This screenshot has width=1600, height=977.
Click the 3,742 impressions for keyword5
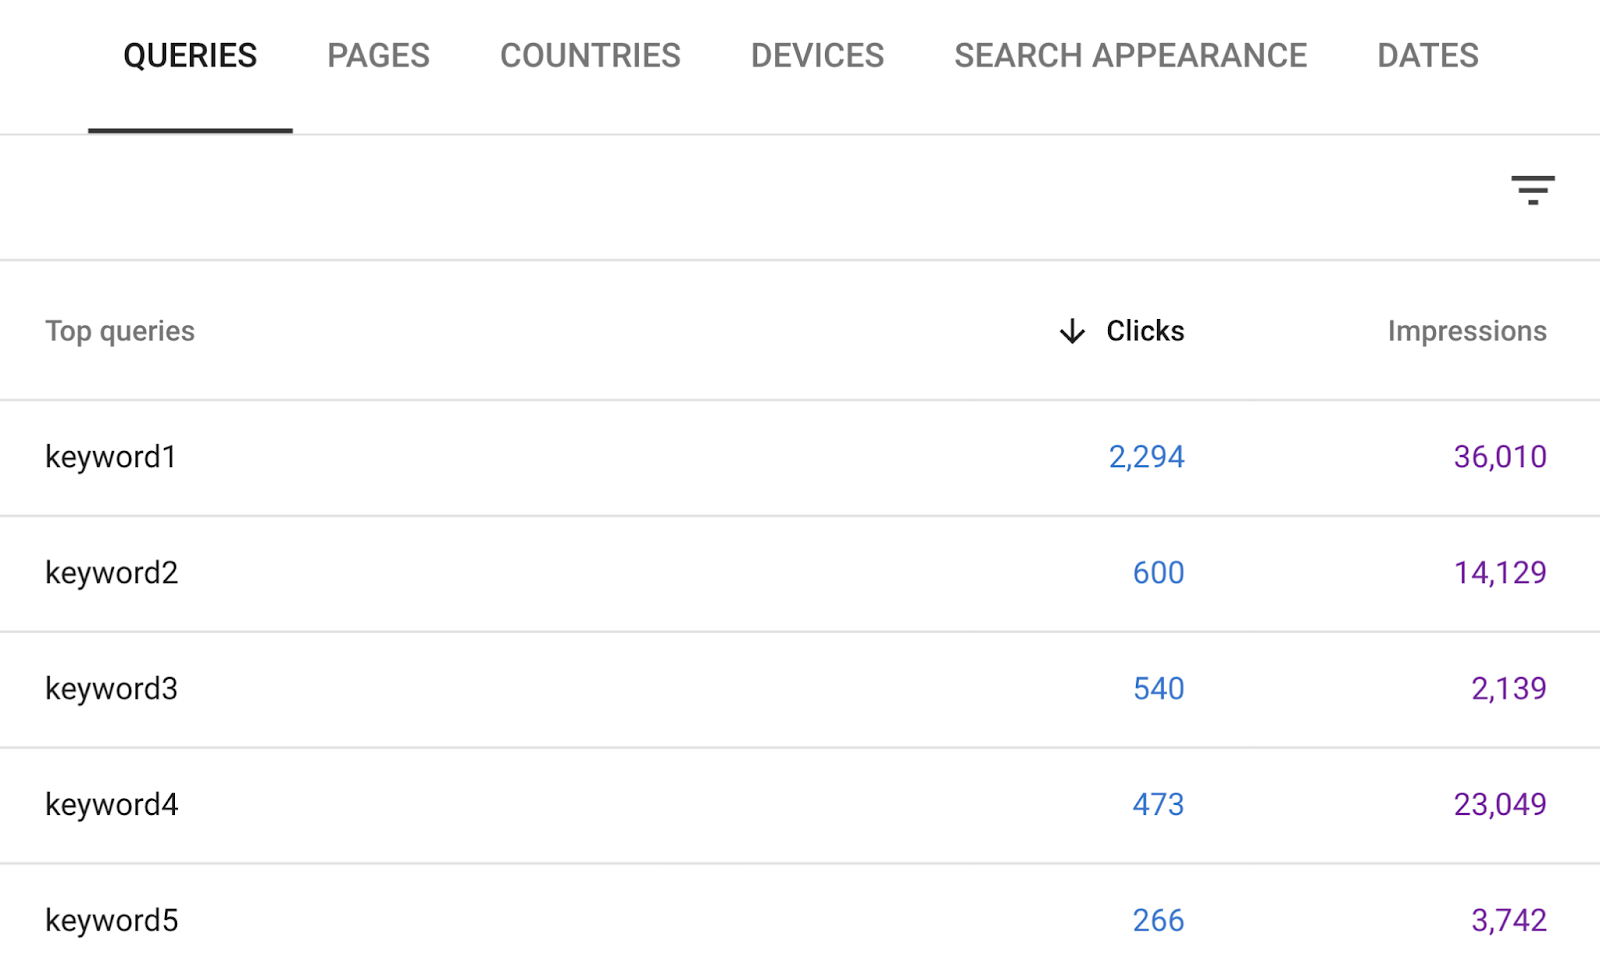point(1509,920)
